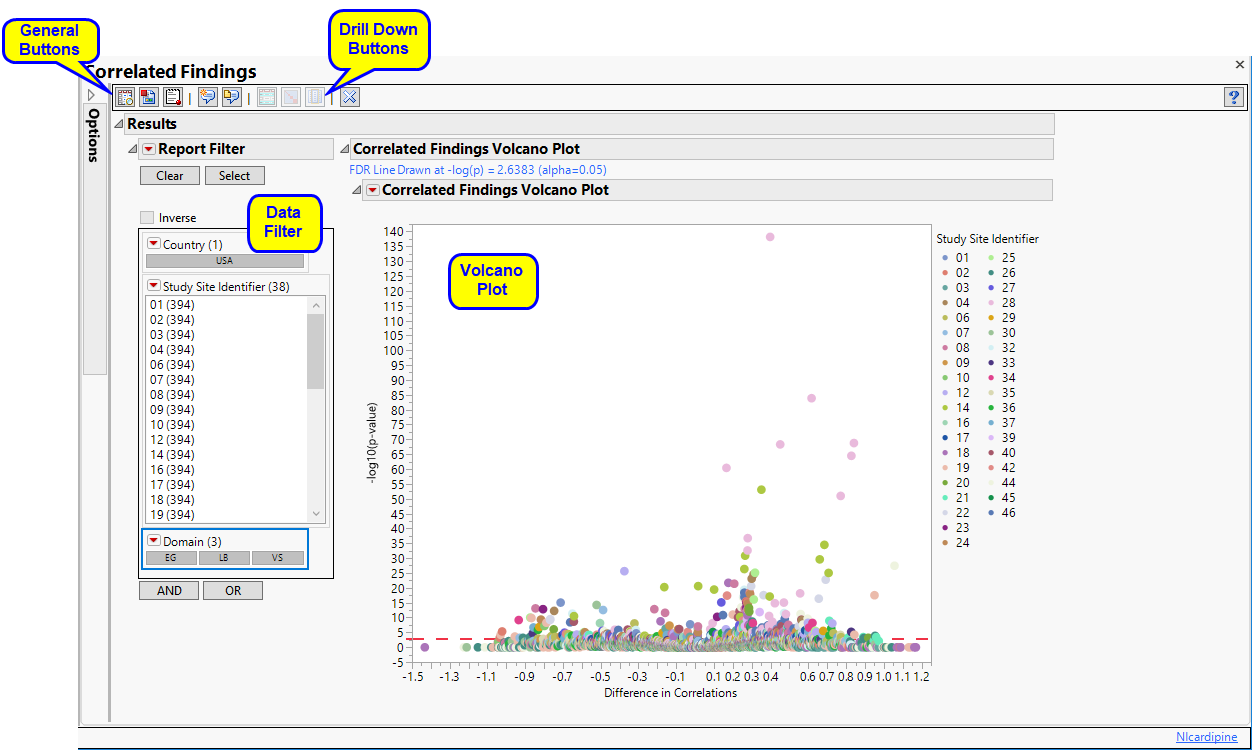Click the notepad with red dot icon
This screenshot has height=750, width=1252.
(173, 97)
